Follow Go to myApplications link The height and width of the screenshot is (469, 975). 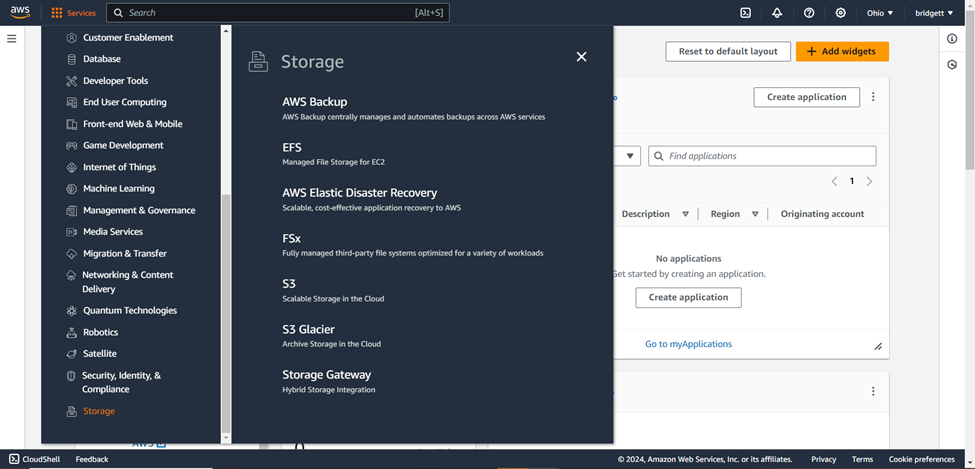click(688, 344)
